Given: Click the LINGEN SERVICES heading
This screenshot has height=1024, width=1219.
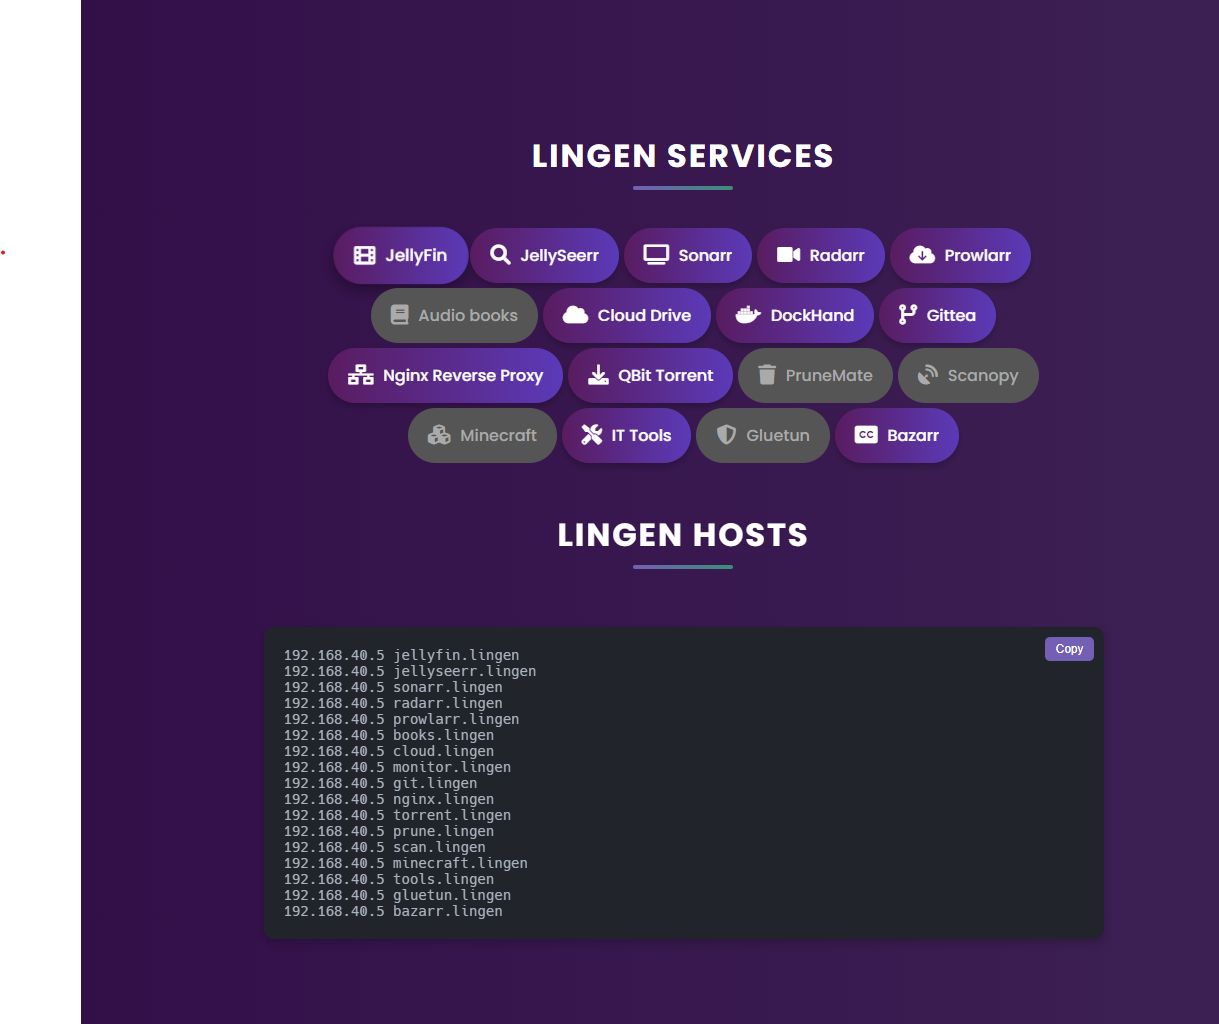Looking at the screenshot, I should pos(683,156).
